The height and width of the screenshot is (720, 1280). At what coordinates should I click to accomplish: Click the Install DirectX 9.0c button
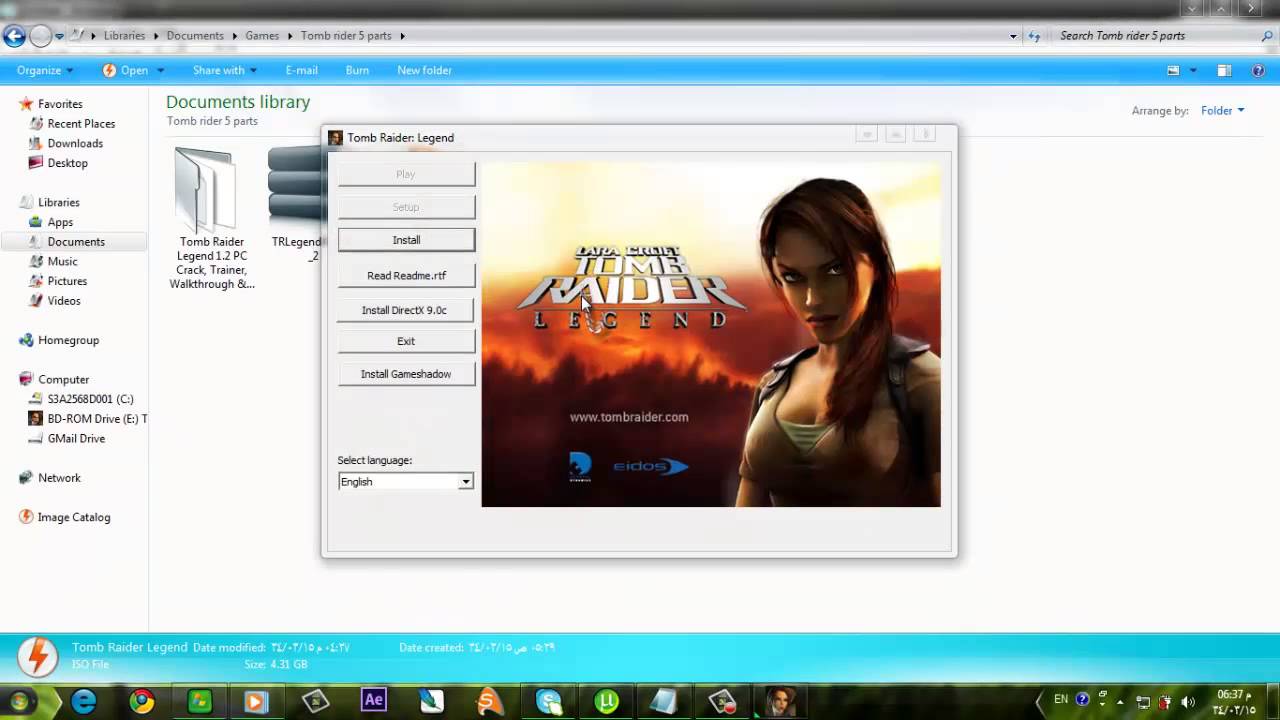pos(406,310)
